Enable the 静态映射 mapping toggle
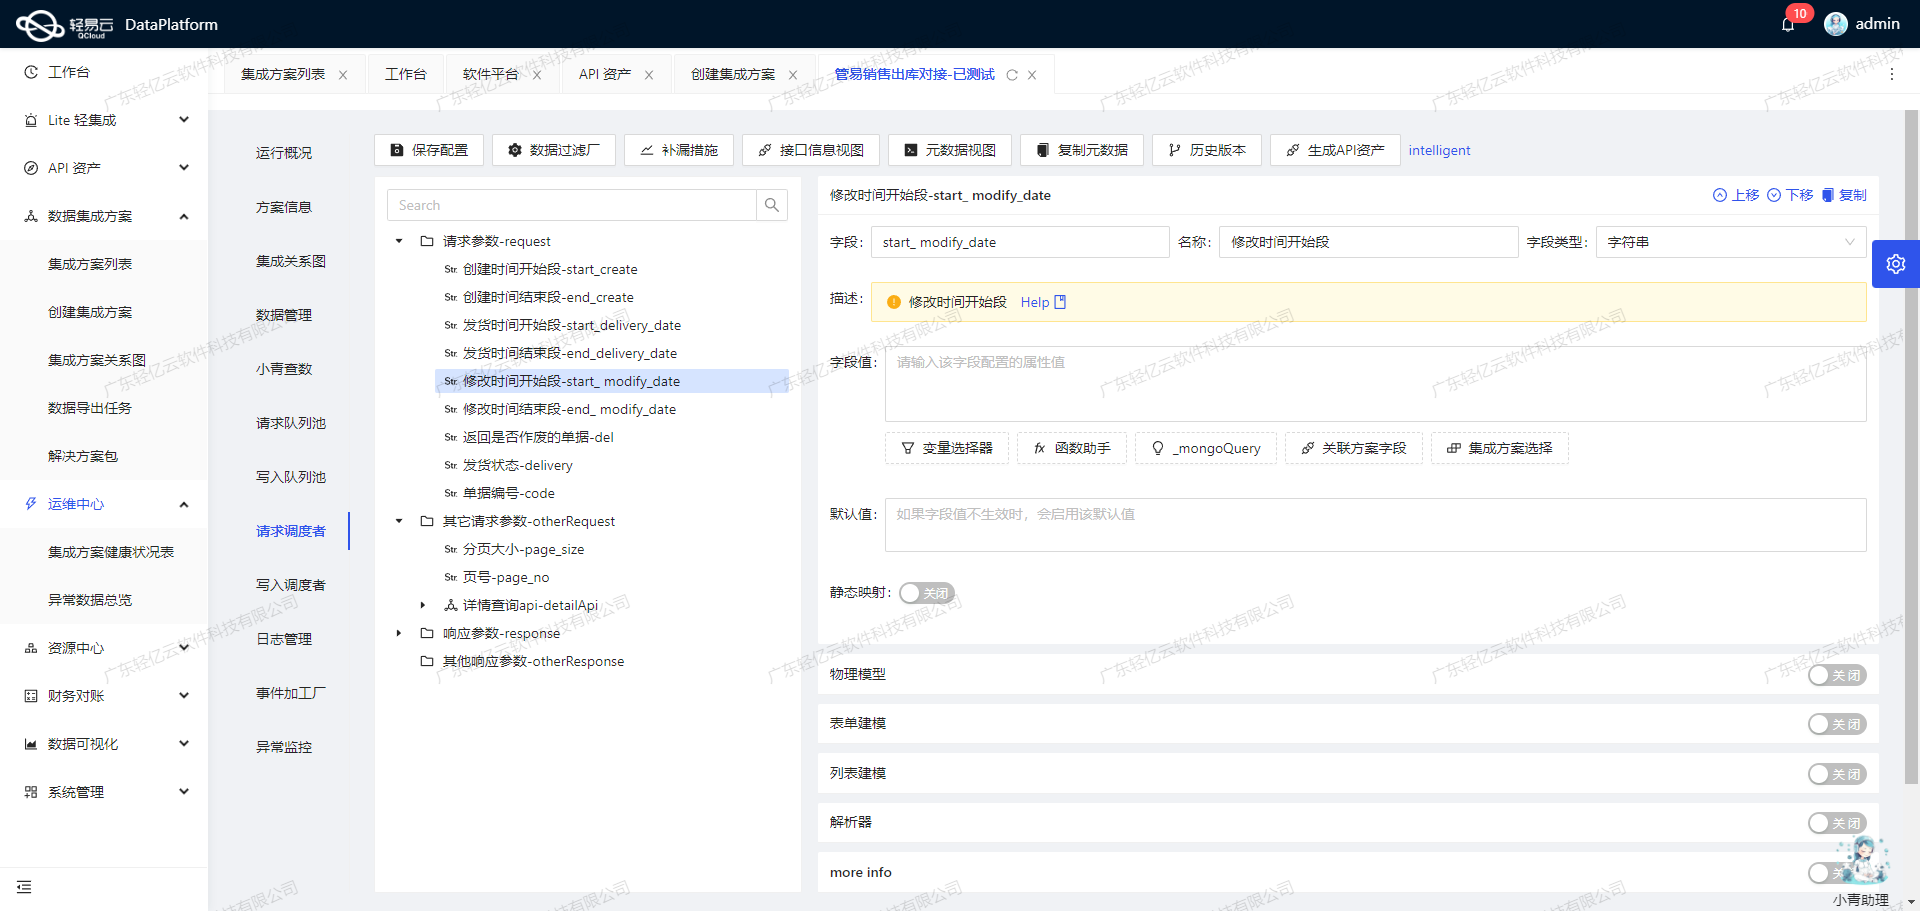Screen dimensions: 1920x911 (x=926, y=593)
